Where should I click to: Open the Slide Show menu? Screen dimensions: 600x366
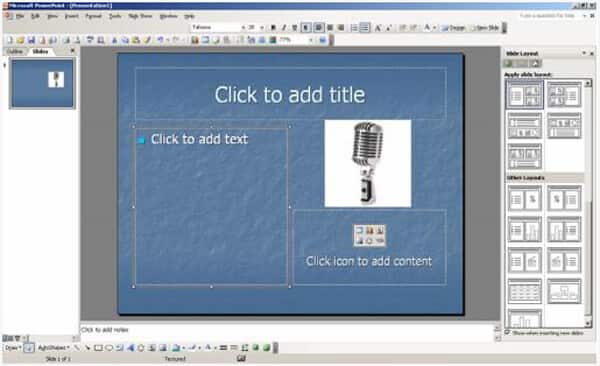tap(140, 16)
